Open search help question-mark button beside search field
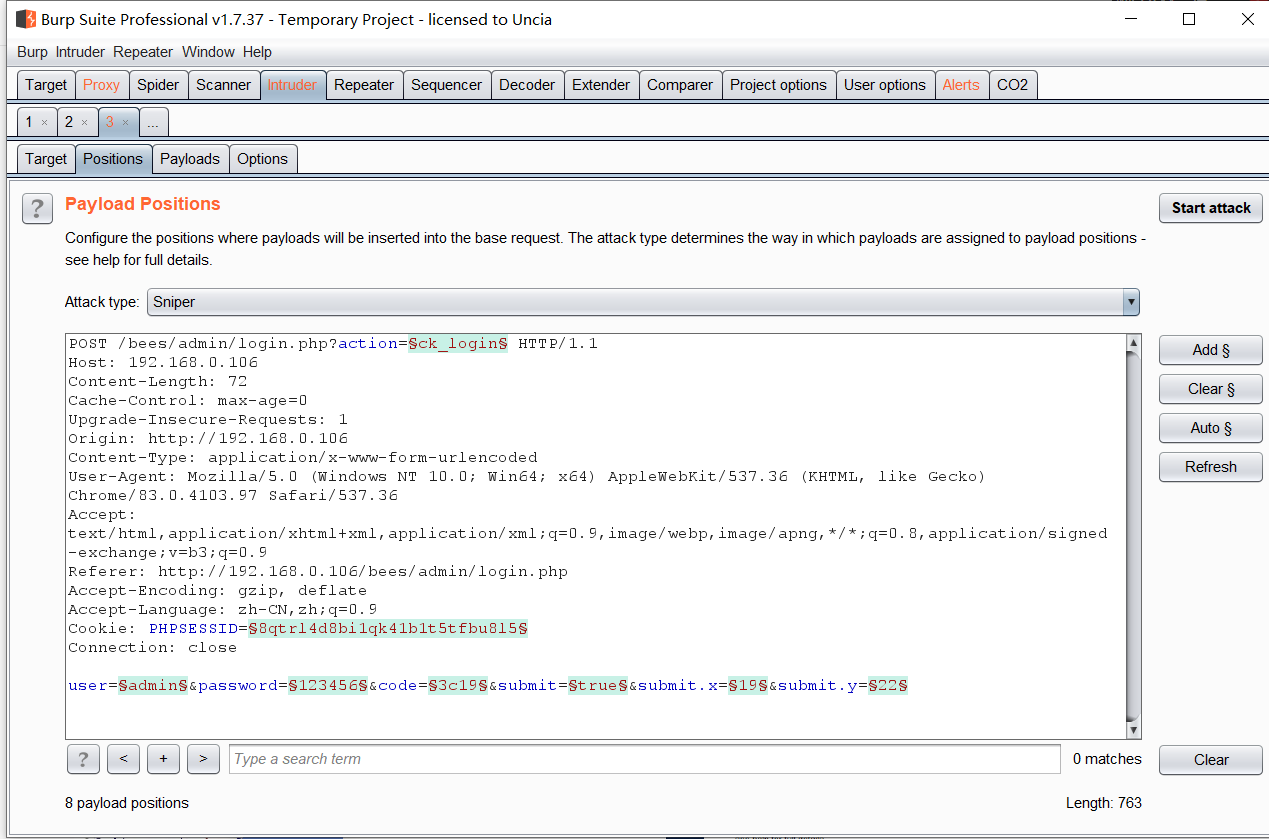This screenshot has width=1269, height=839. 83,759
